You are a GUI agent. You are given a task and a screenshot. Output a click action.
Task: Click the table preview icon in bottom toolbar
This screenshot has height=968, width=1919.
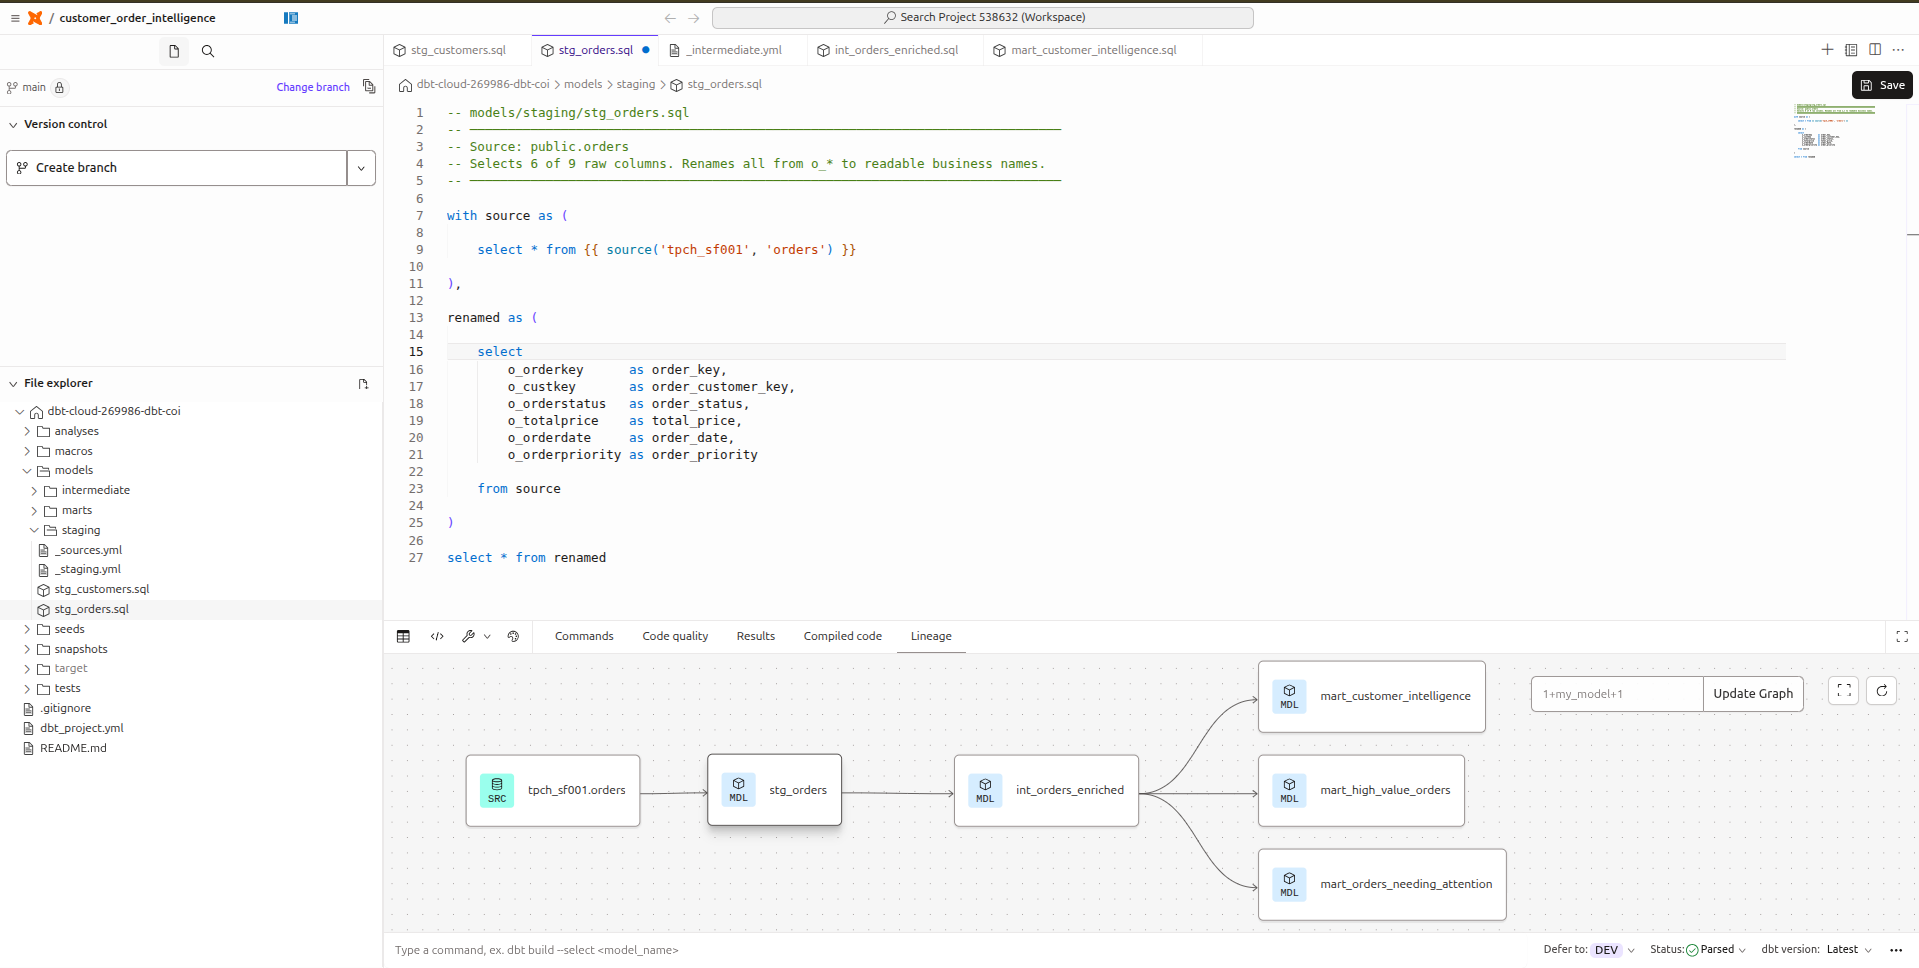click(x=403, y=636)
